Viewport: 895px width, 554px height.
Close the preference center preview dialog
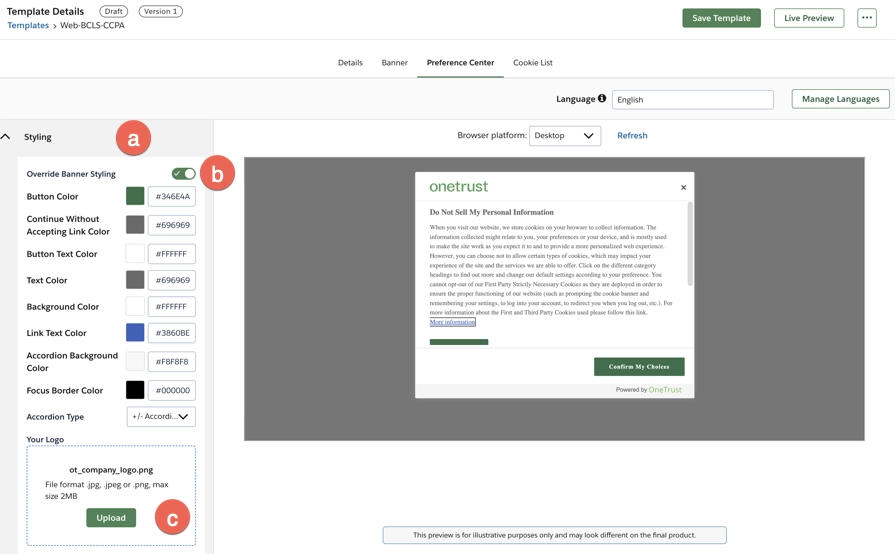tap(683, 188)
